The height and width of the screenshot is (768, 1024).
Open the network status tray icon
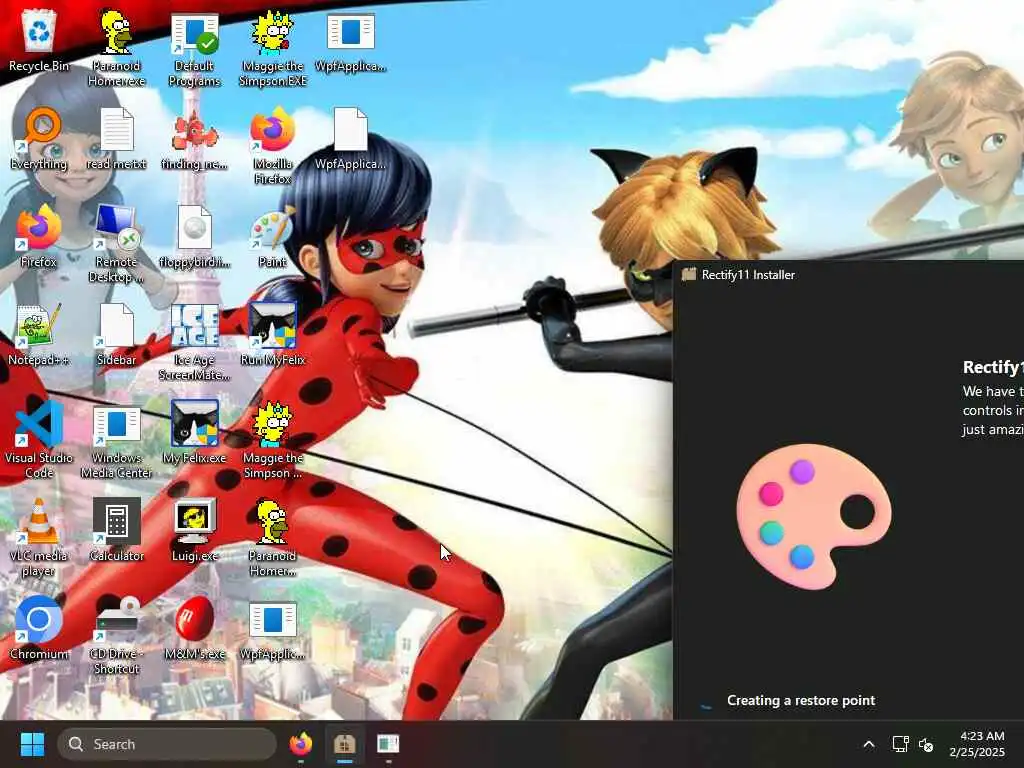(x=900, y=744)
